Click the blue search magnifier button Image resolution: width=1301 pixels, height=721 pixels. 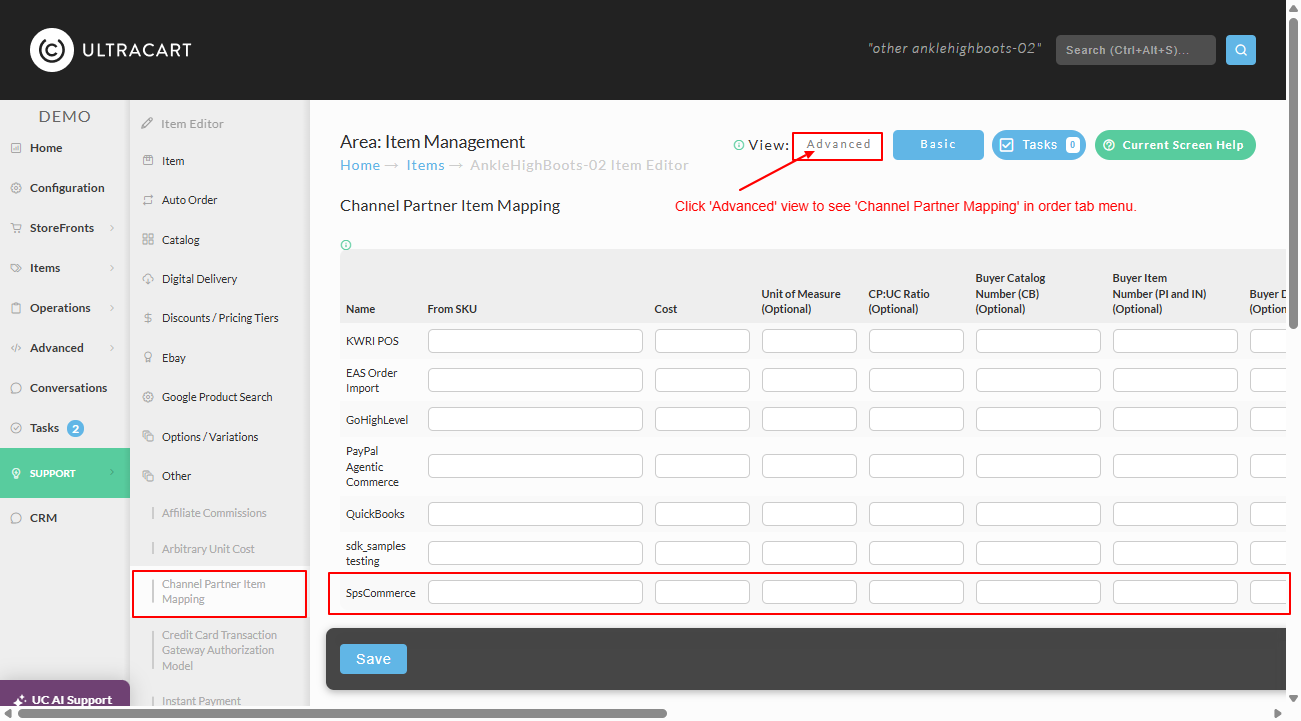click(x=1241, y=50)
